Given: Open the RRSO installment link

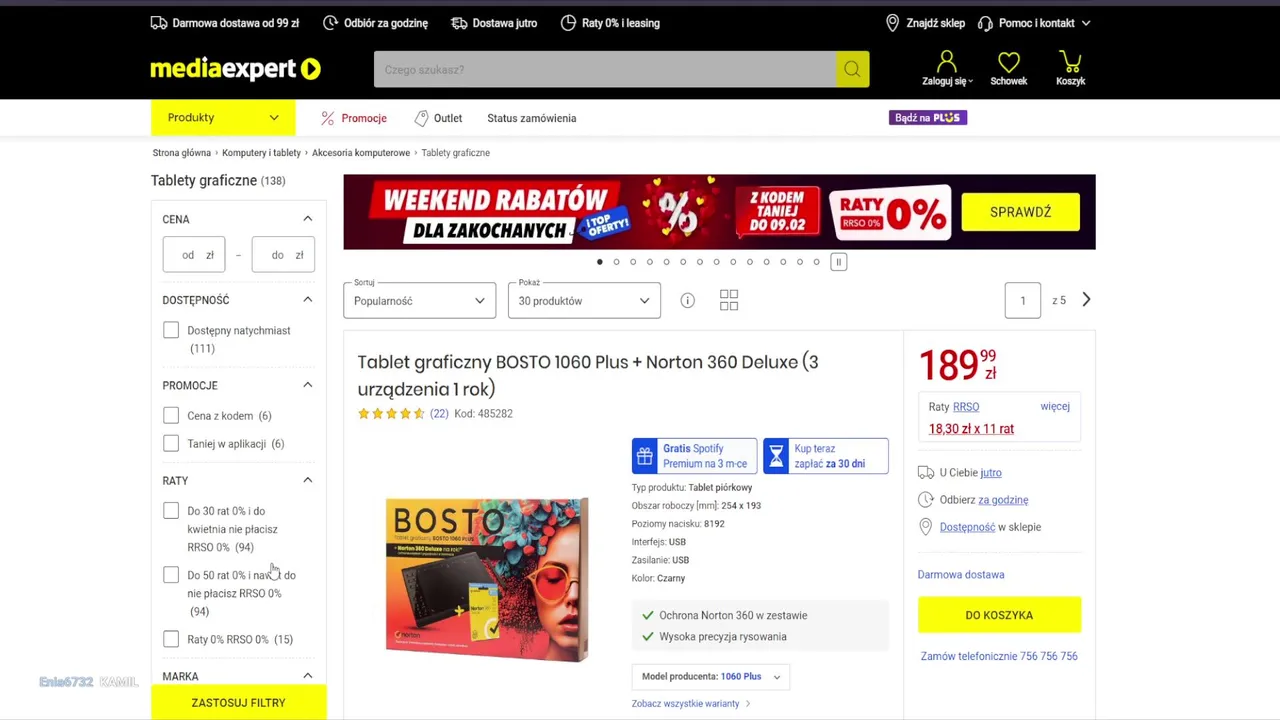Looking at the screenshot, I should pyautogui.click(x=966, y=407).
